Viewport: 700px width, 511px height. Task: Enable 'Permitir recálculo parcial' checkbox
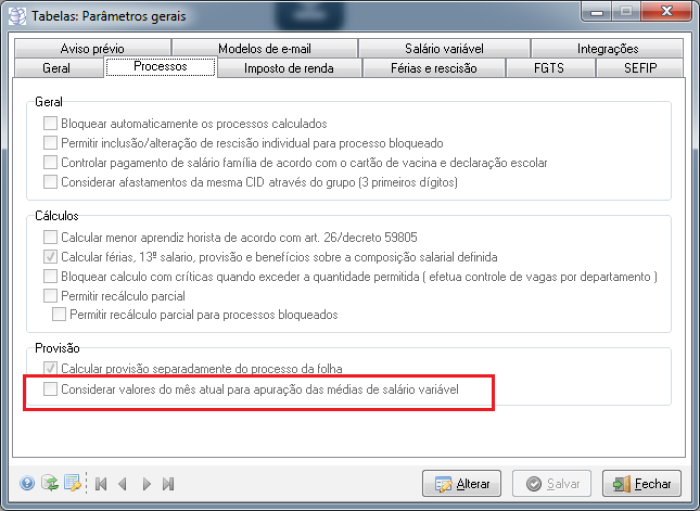[x=50, y=296]
